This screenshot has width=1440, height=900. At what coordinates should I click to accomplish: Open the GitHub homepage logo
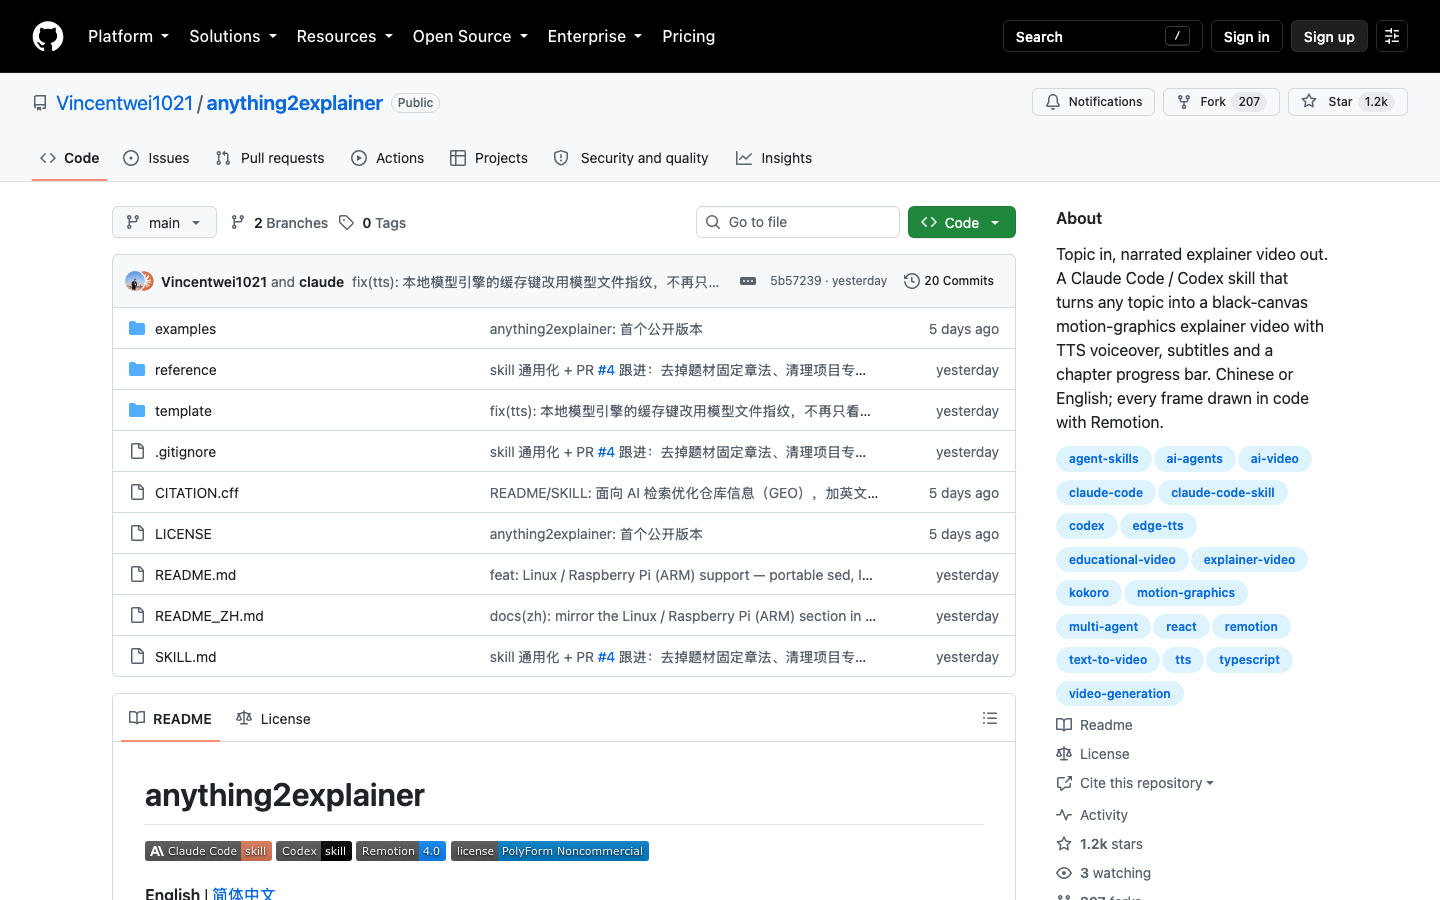point(48,36)
